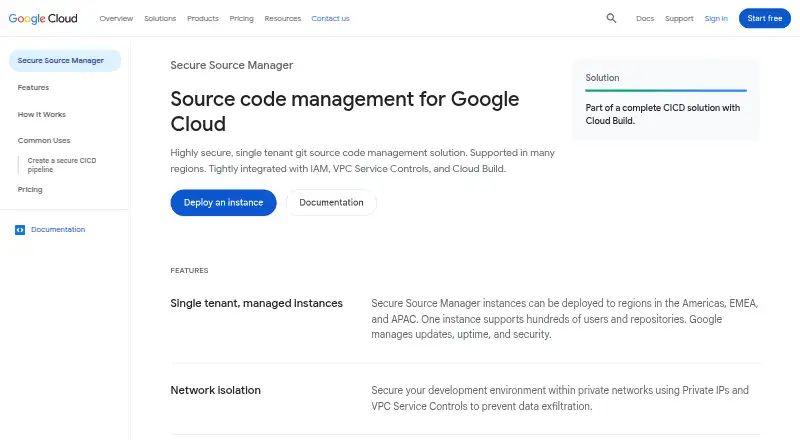Open the Products menu
The height and width of the screenshot is (440, 800).
(x=203, y=18)
